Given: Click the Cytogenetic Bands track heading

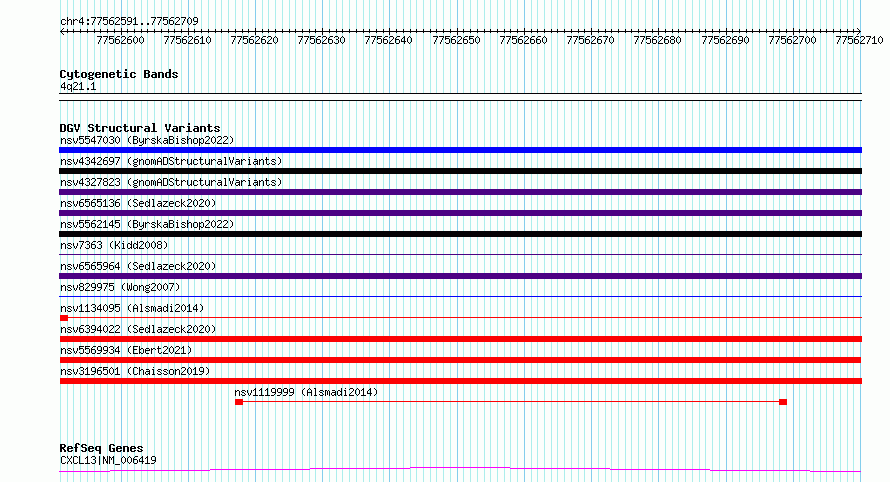Looking at the screenshot, I should [119, 74].
